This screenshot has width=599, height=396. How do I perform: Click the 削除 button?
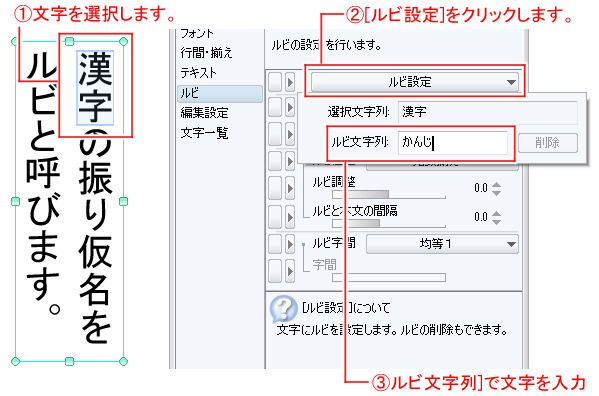tap(547, 143)
